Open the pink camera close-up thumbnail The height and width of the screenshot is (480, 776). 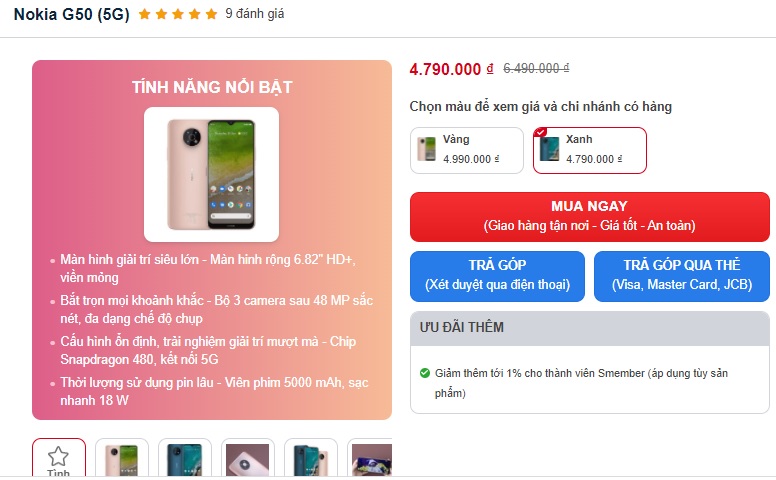248,459
